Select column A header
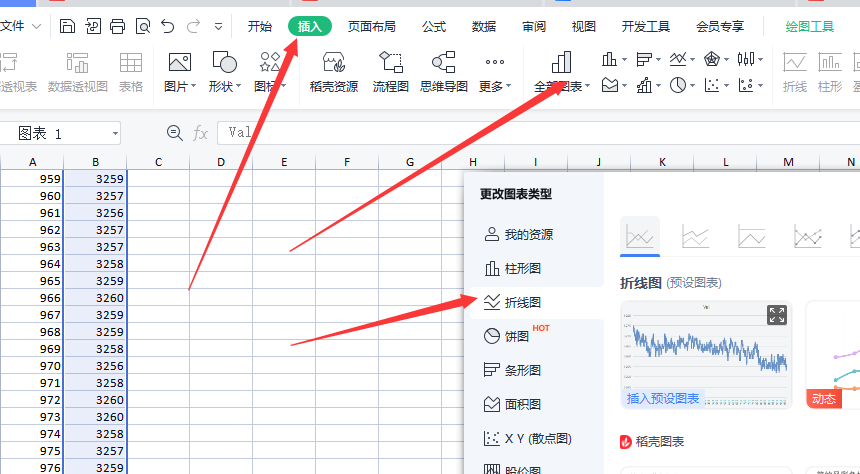Screen dimensions: 860x474 coord(32,162)
